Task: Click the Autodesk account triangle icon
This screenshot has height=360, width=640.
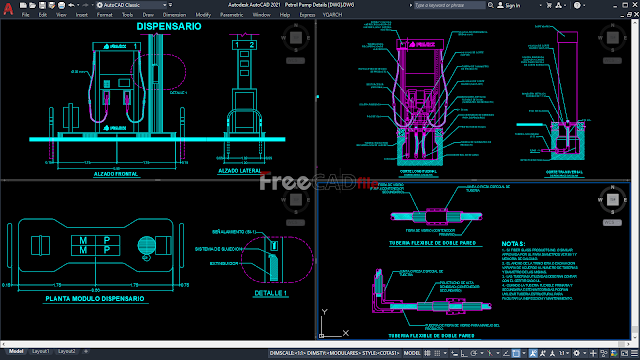Action: coord(558,5)
